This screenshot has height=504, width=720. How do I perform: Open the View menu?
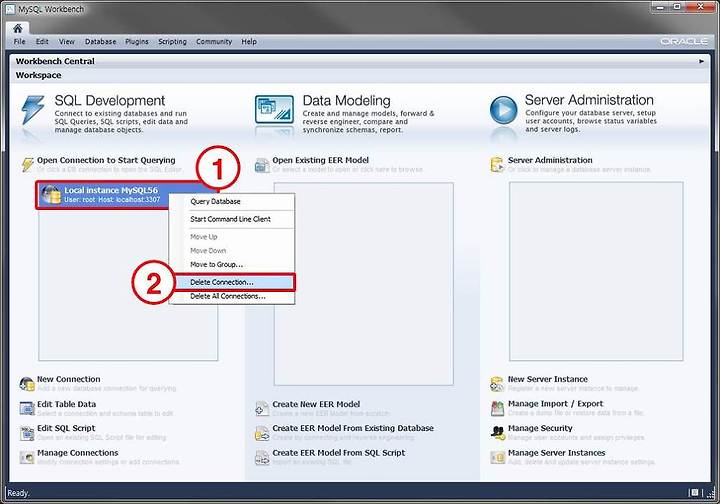pos(66,41)
